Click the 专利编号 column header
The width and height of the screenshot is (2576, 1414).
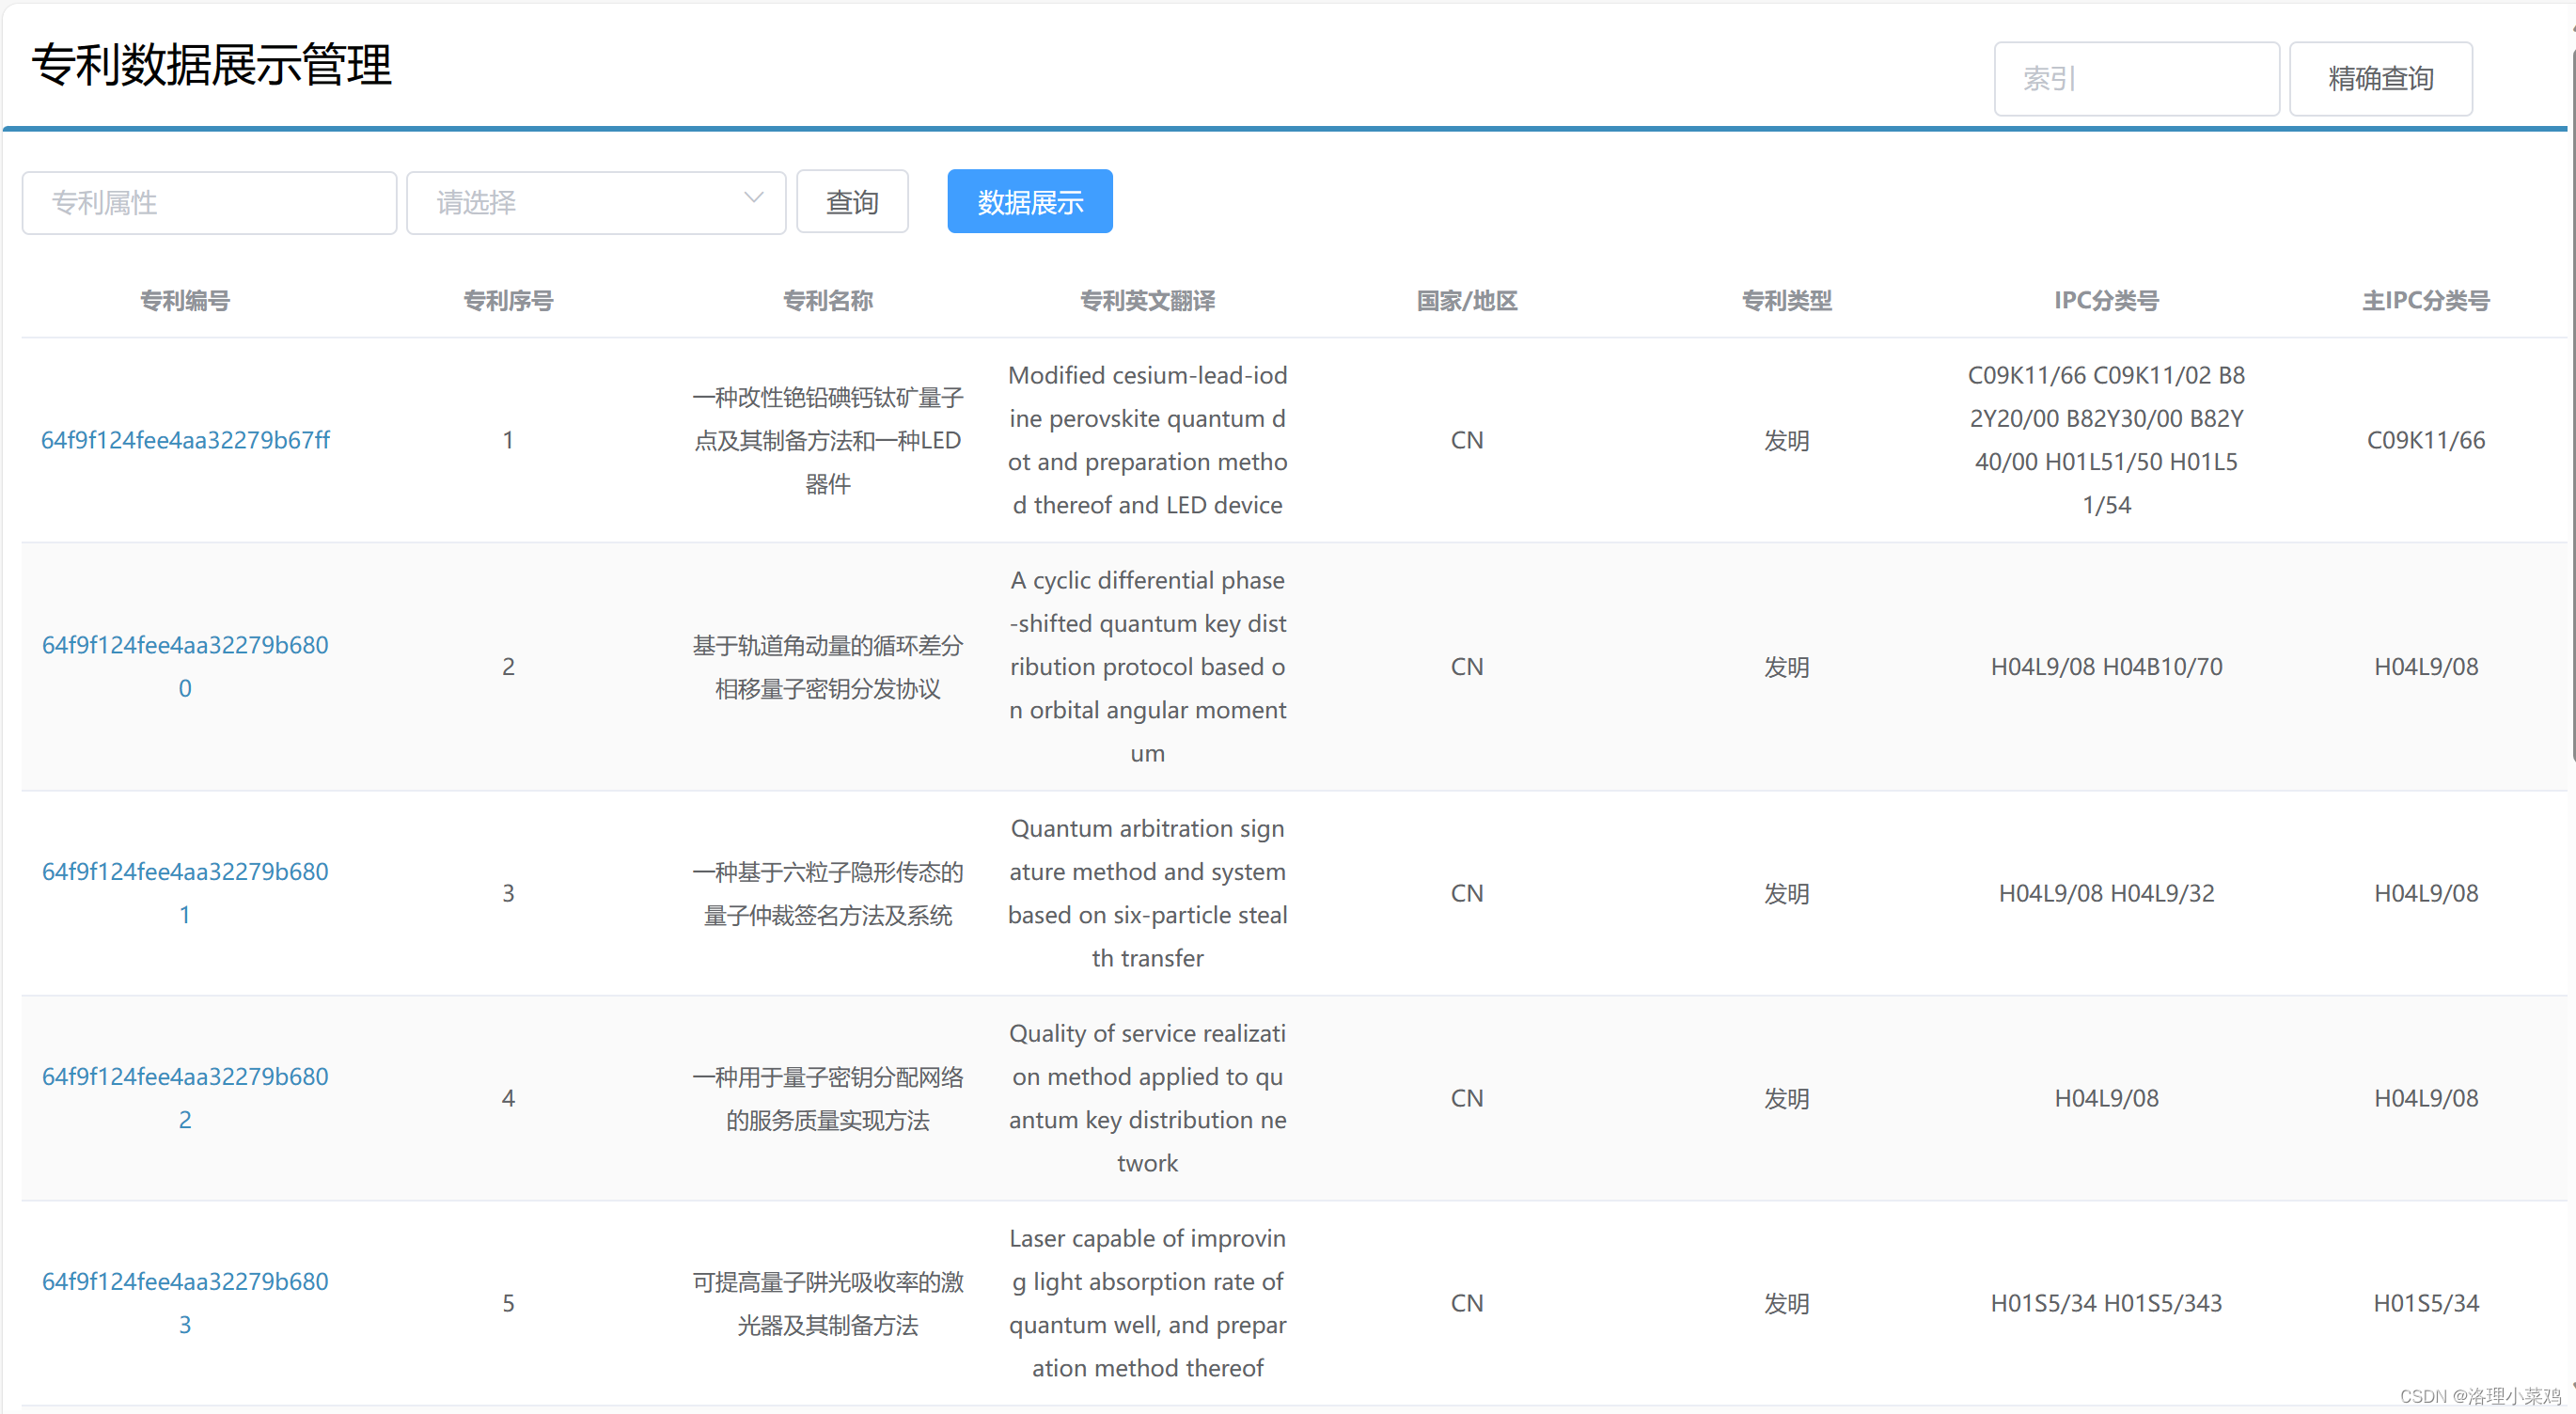tap(185, 300)
